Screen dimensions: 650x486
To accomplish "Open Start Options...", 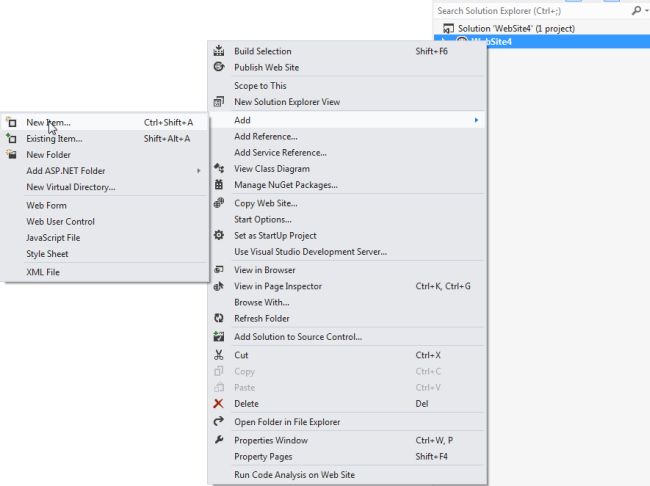I will pyautogui.click(x=347, y=219).
